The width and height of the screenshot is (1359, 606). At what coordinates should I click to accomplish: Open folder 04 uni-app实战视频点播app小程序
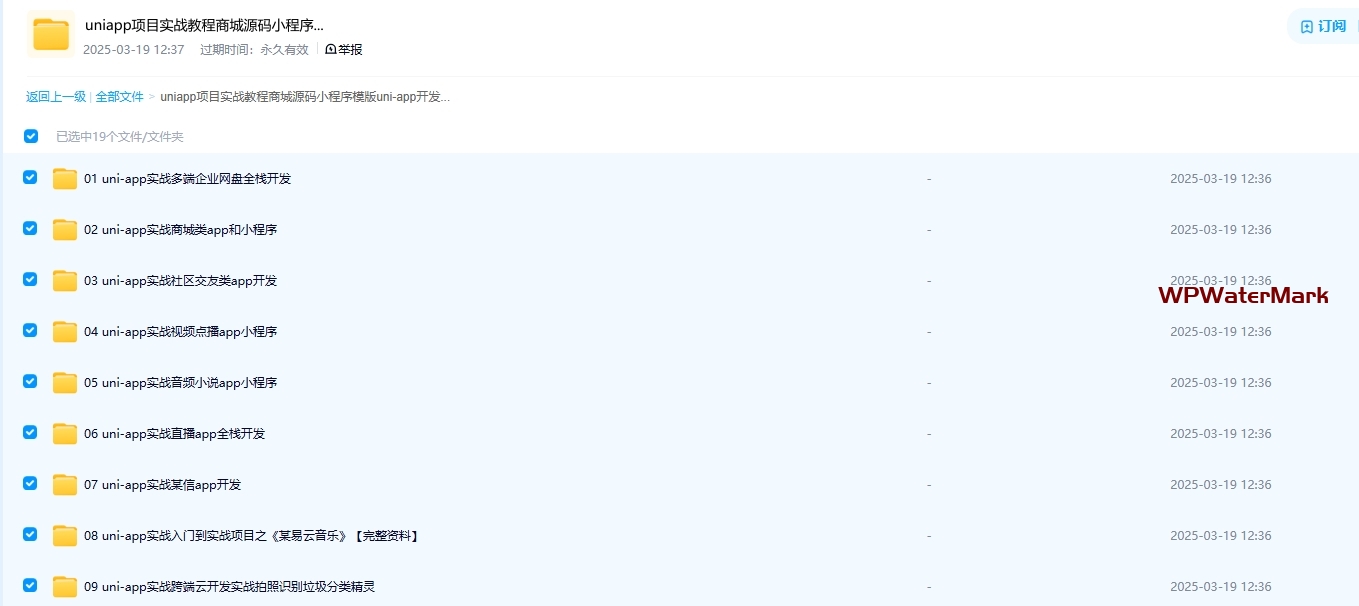[180, 332]
